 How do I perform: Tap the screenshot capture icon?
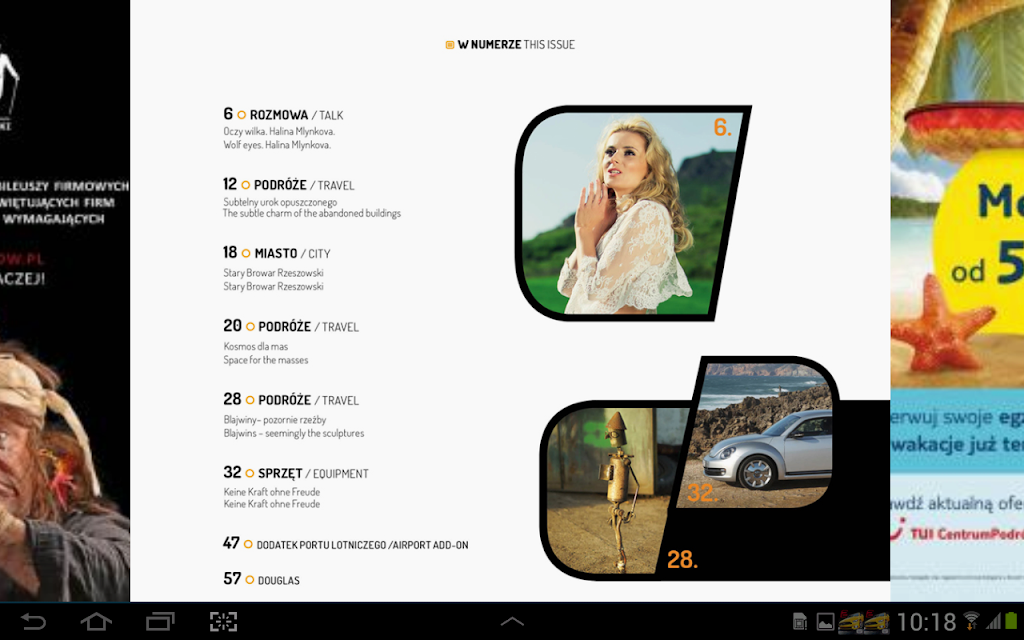(223, 621)
